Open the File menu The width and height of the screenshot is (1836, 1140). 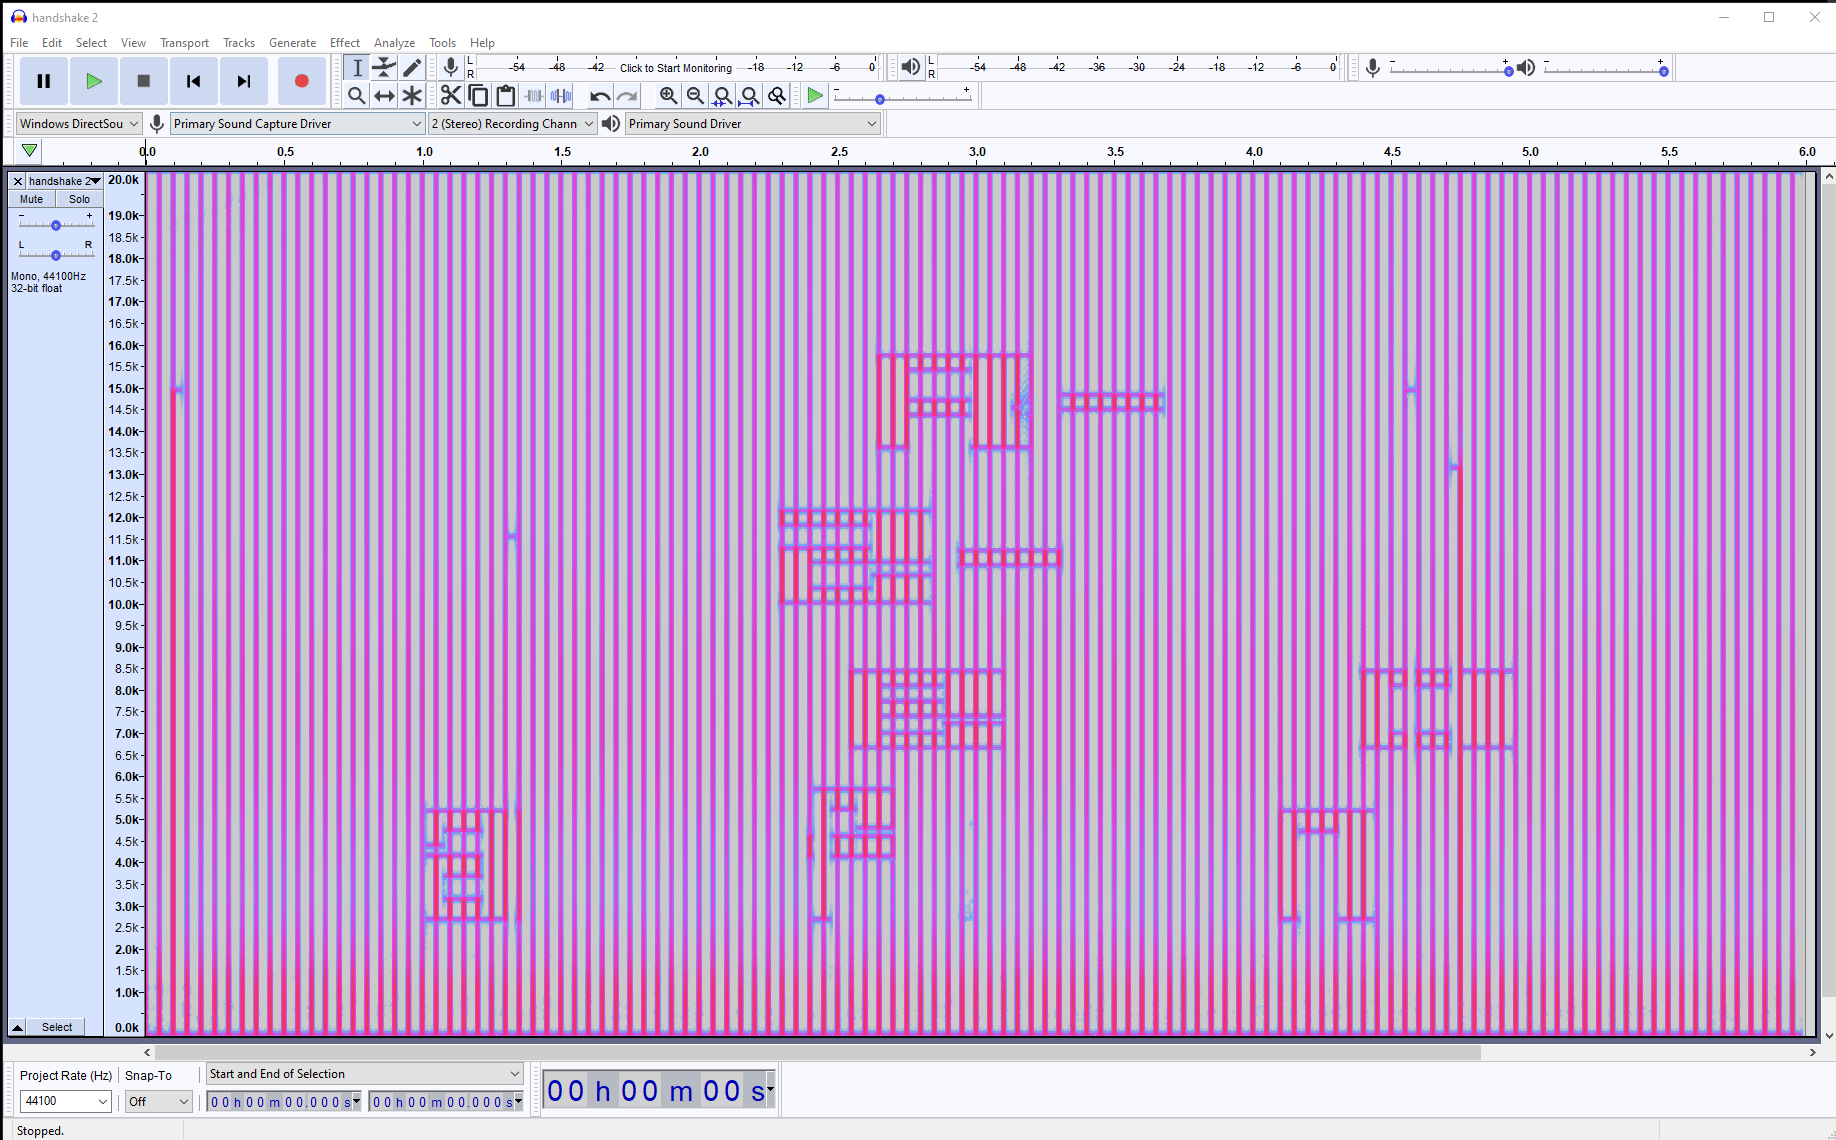click(19, 43)
